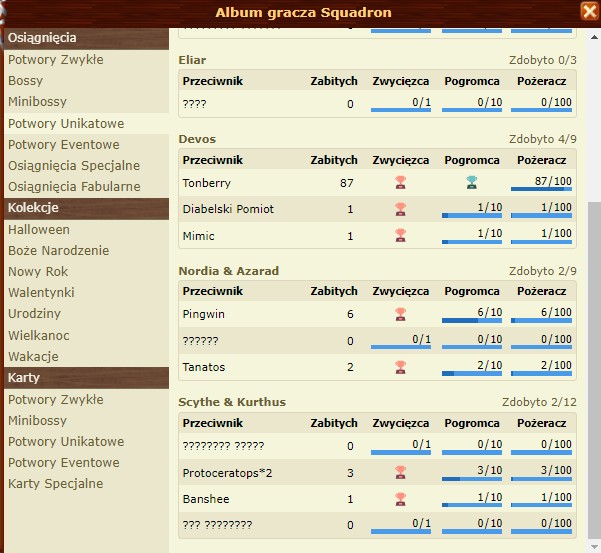The image size is (601, 553).
Task: Select Bossy achievements category
Action: coord(26,81)
